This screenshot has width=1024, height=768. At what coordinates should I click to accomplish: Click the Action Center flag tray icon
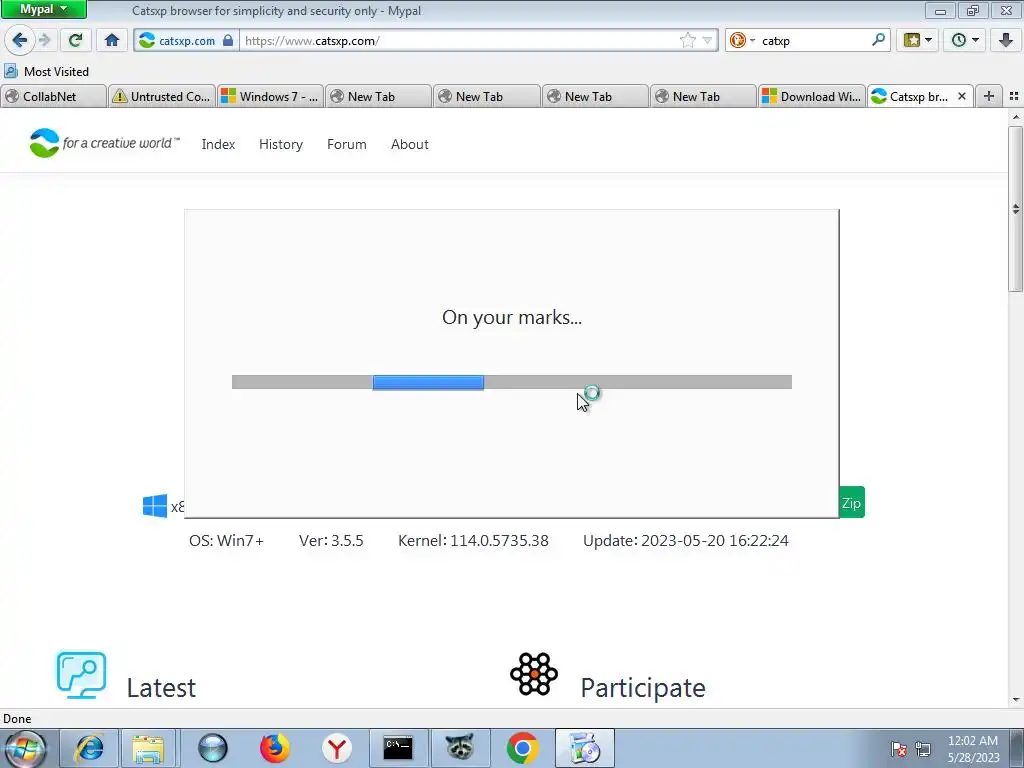[899, 749]
